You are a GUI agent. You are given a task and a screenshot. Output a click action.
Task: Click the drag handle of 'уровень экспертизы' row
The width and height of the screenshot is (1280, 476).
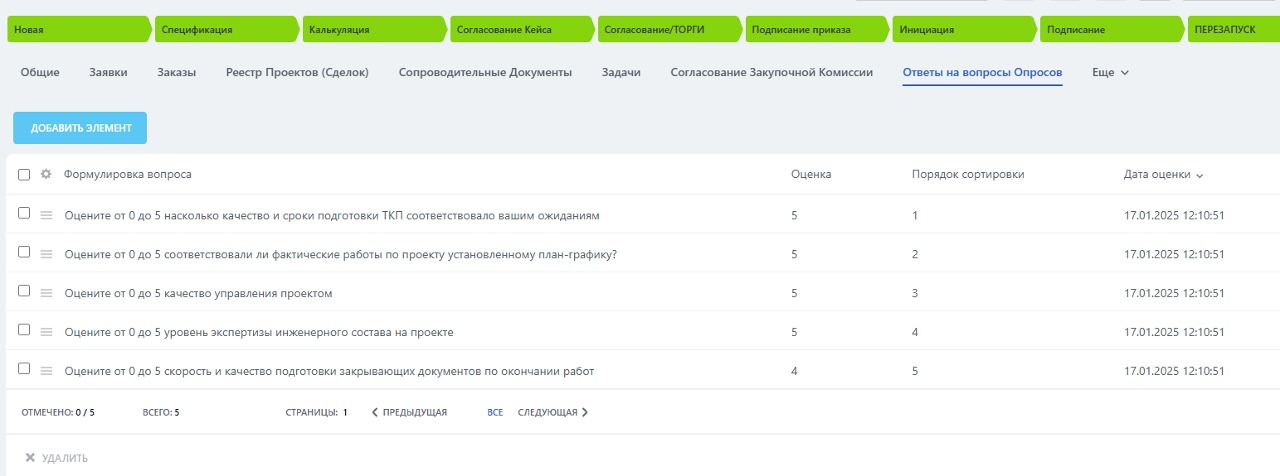tap(46, 332)
